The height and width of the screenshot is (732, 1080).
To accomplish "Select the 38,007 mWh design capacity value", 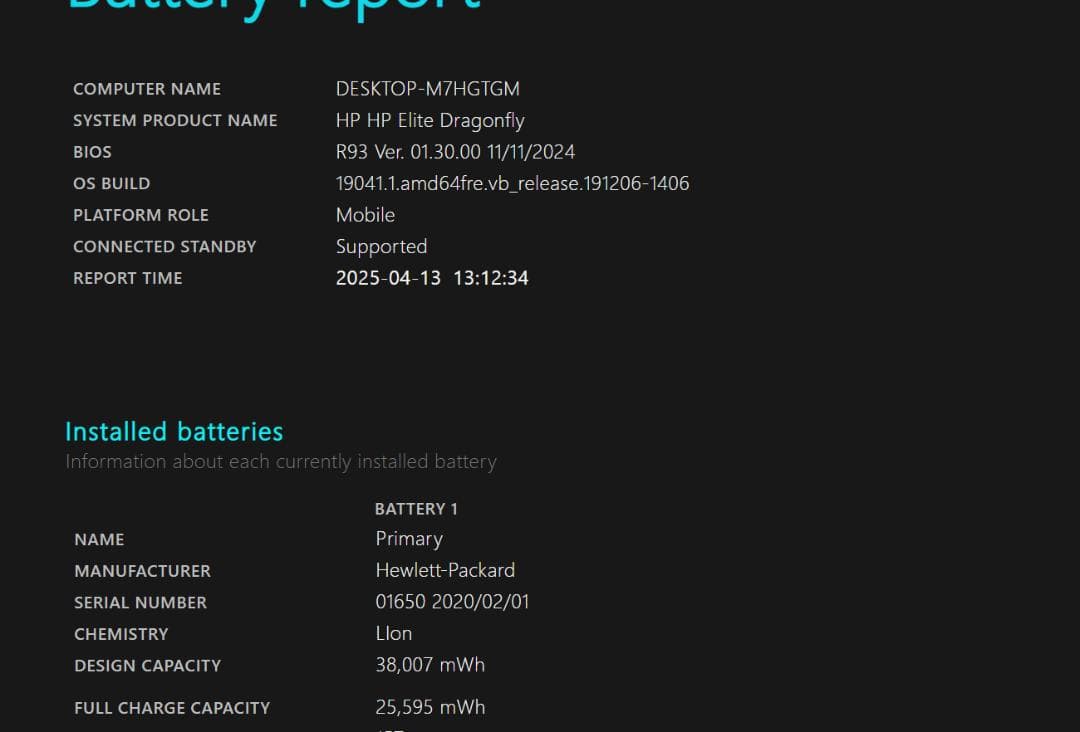I will click(430, 664).
